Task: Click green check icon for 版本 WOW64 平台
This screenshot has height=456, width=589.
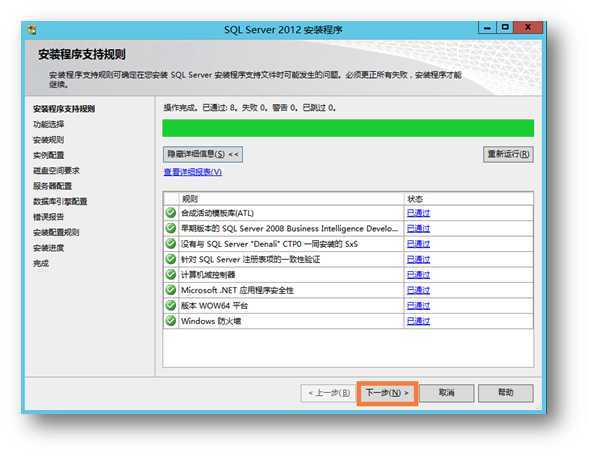Action: point(171,305)
